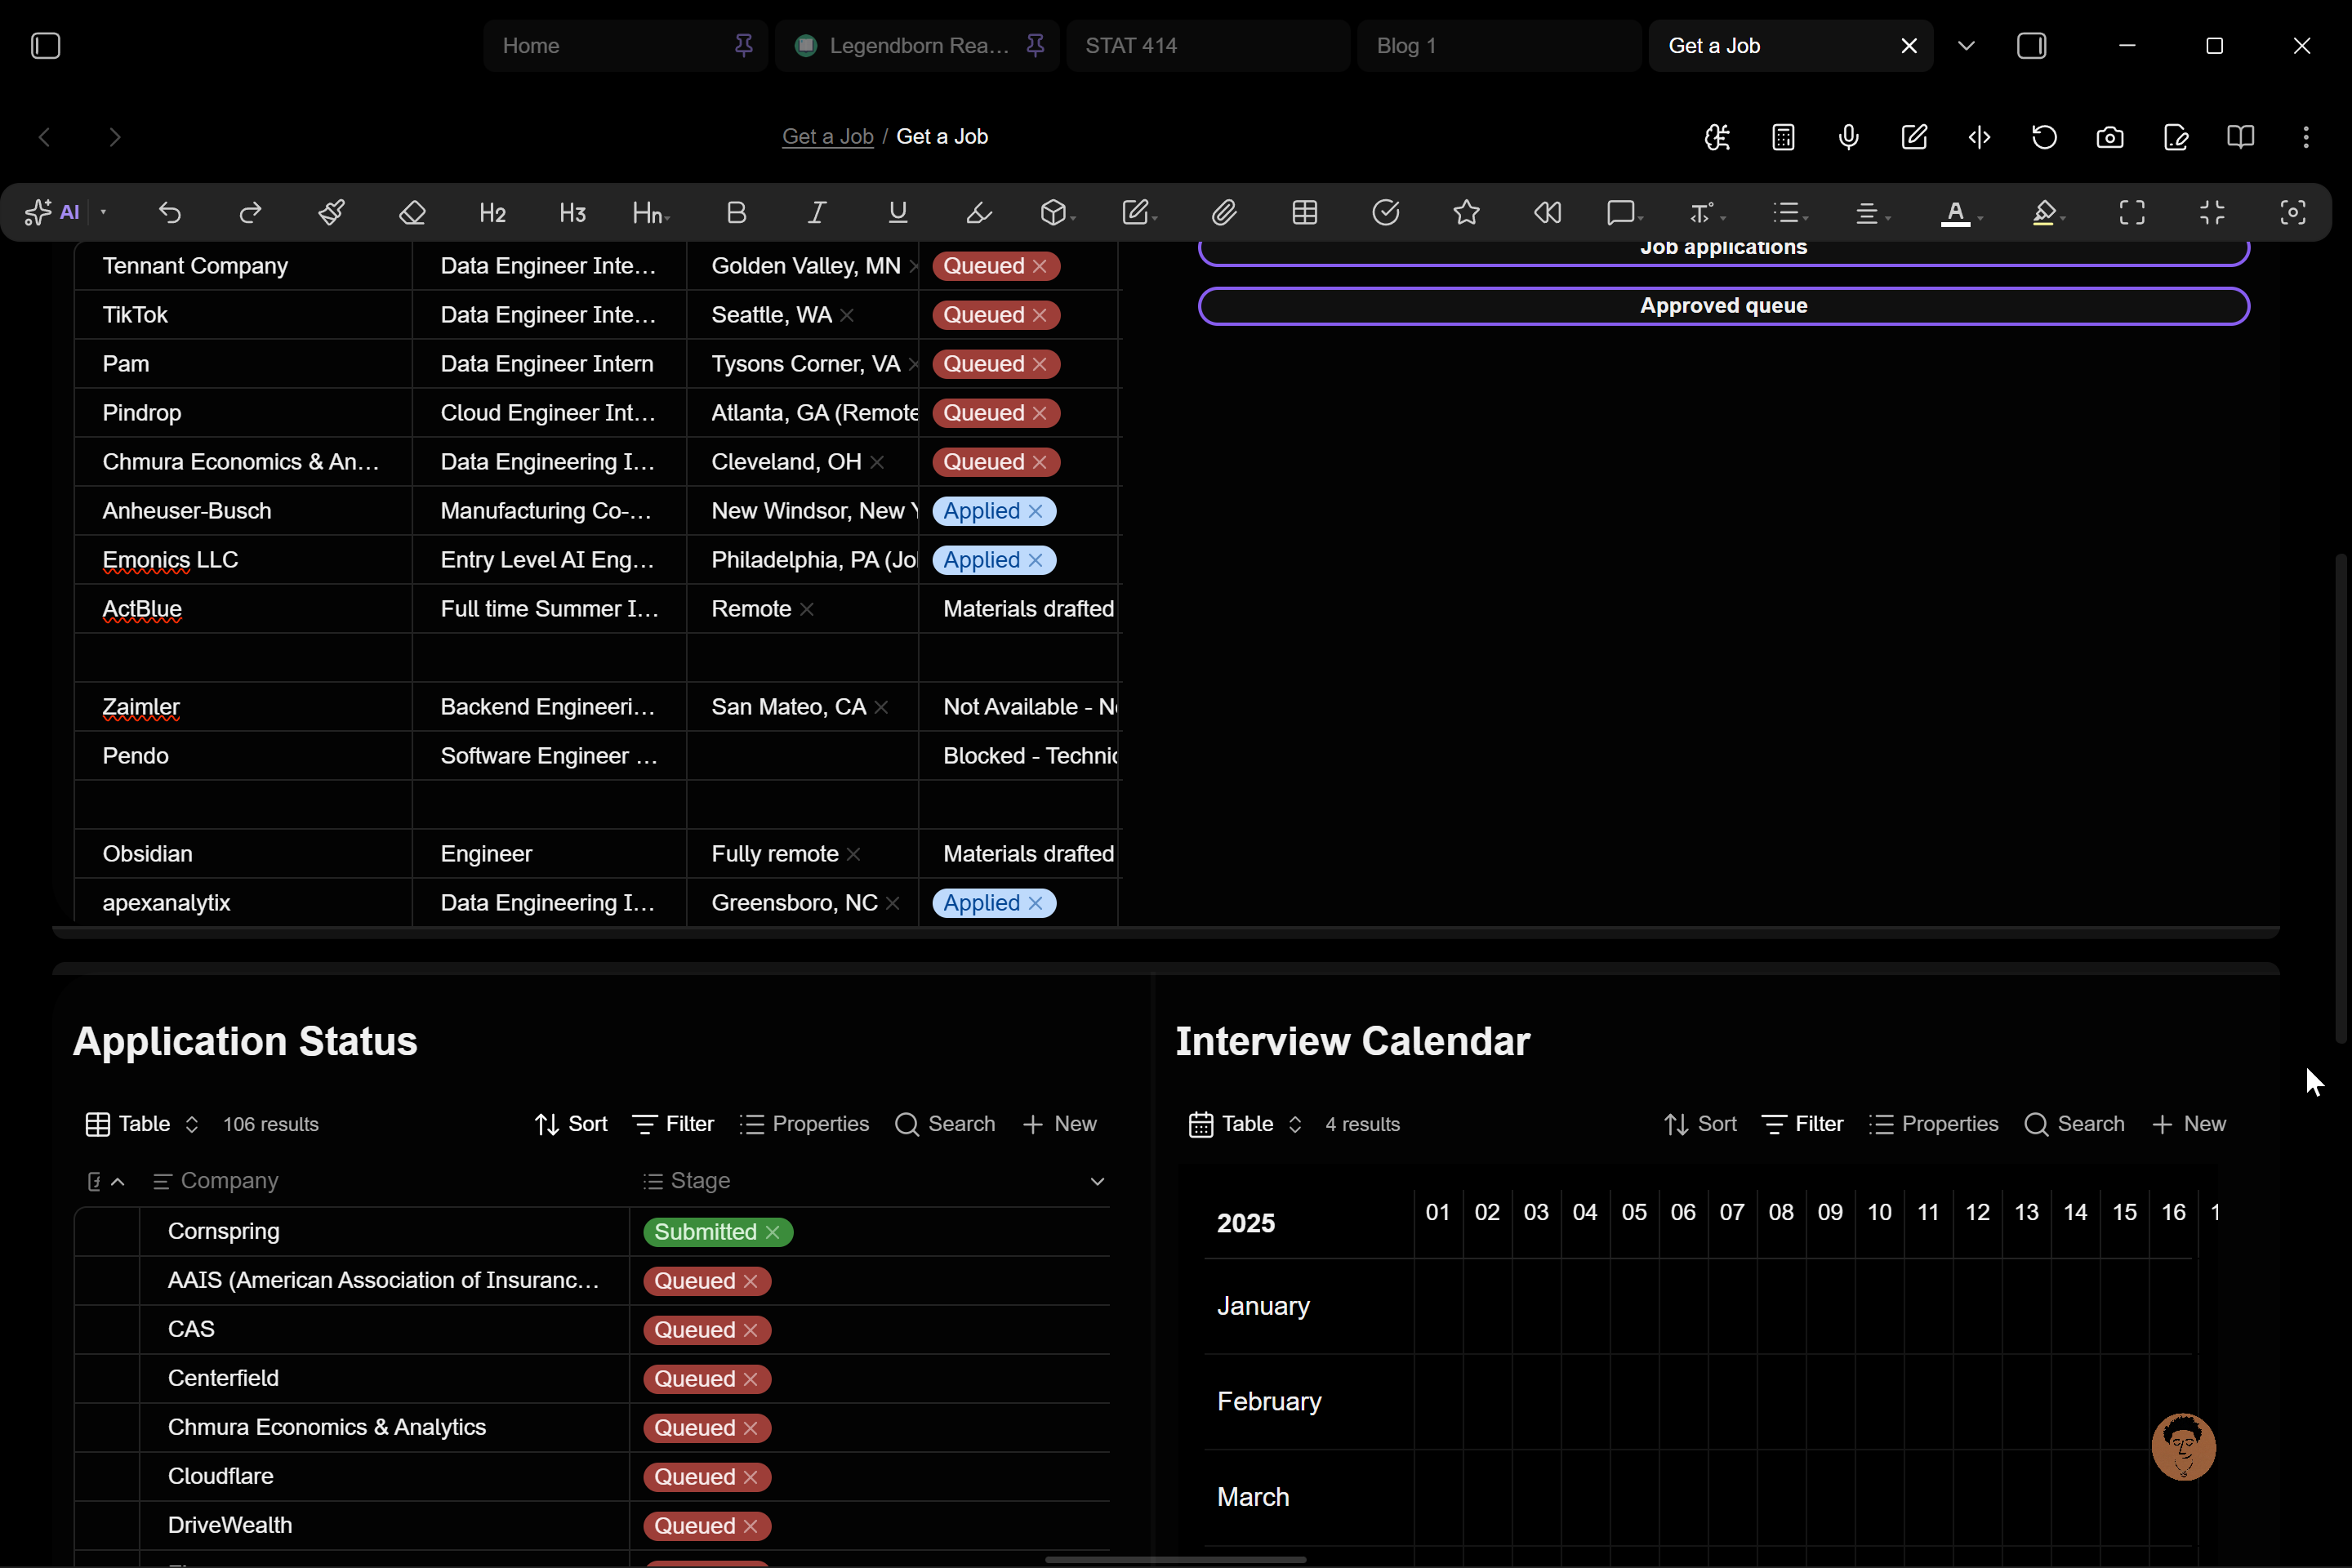Toggle the right sidebar panel icon

pos(2031,46)
